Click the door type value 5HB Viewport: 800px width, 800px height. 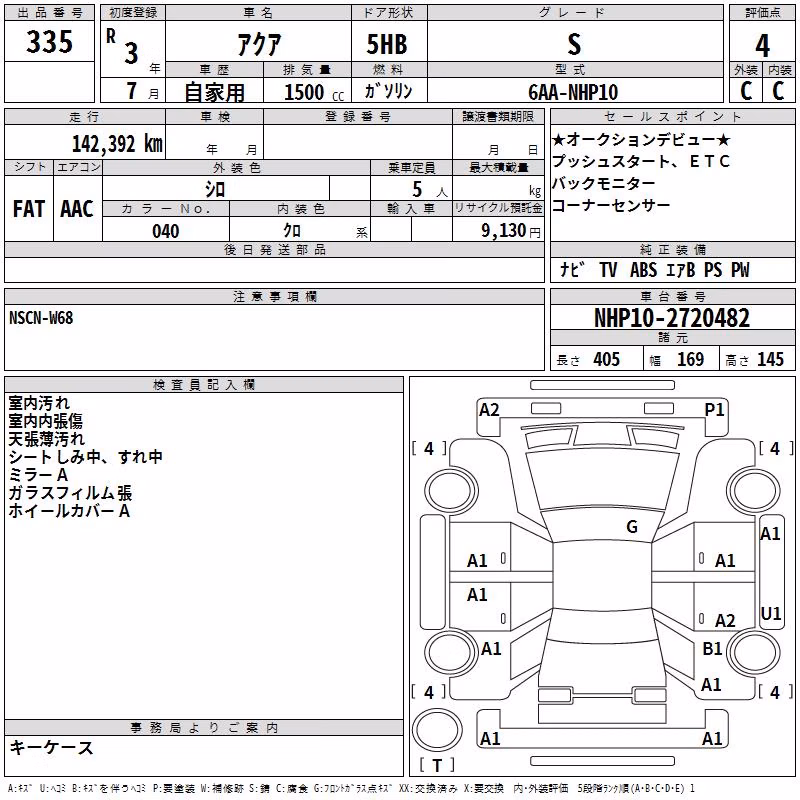coord(387,44)
